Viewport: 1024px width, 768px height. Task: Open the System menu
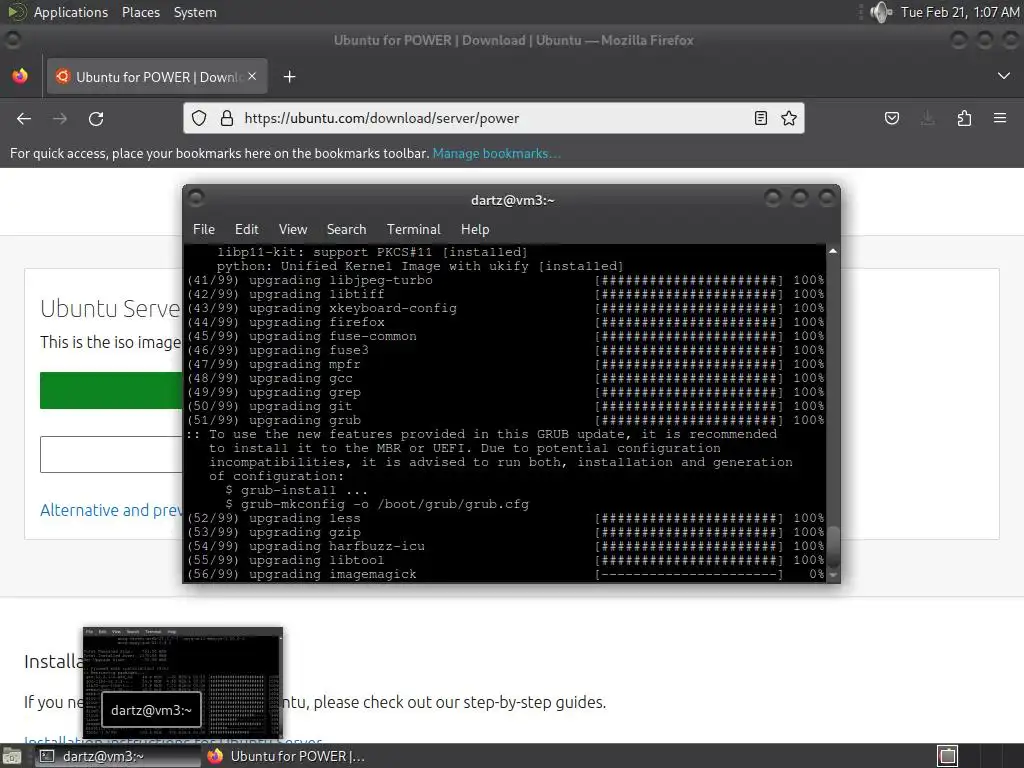point(195,12)
